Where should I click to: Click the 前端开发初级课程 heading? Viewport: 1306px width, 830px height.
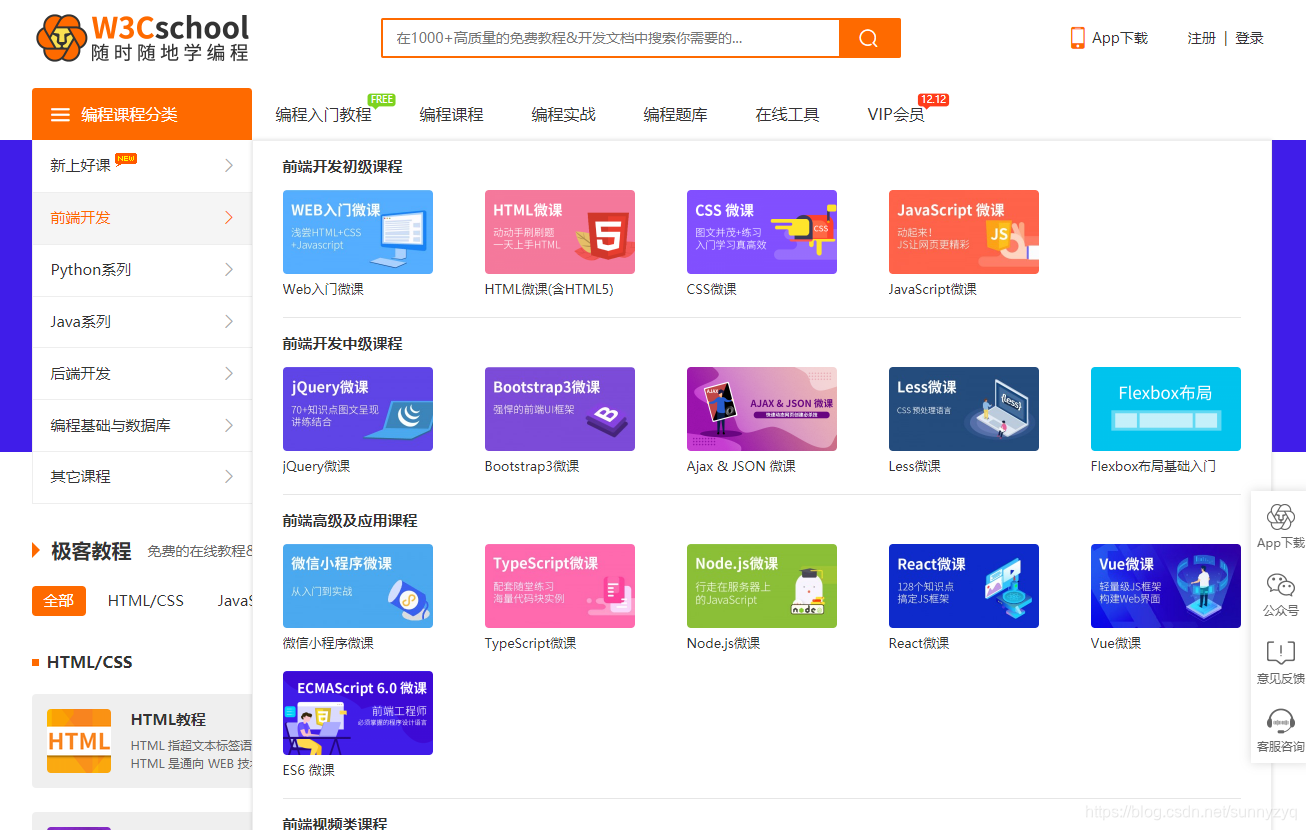(x=343, y=167)
